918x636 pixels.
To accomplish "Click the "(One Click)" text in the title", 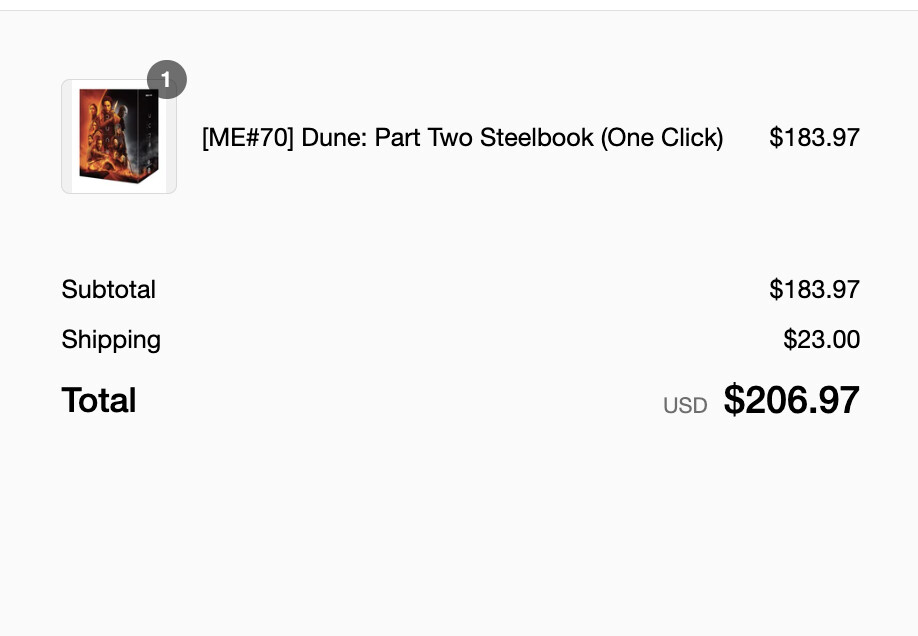I will pos(662,138).
